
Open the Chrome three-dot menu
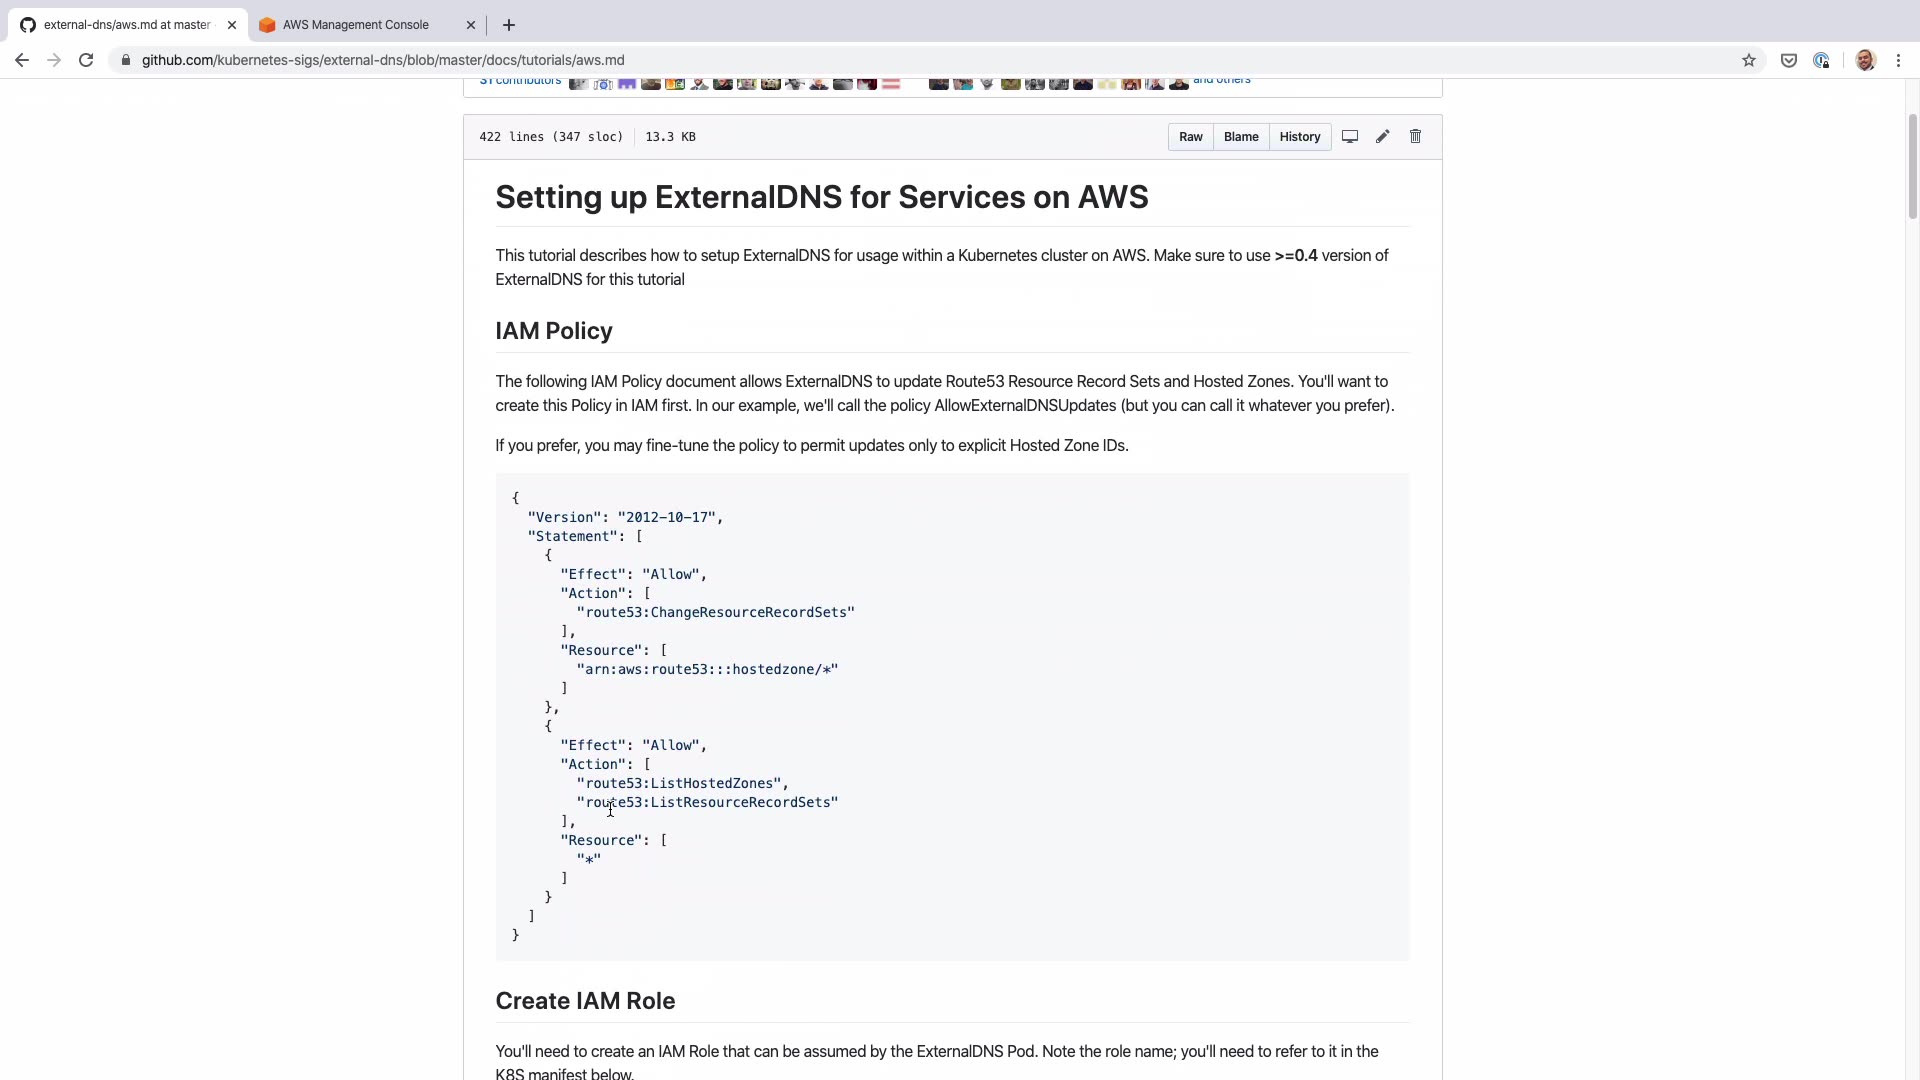click(1898, 60)
